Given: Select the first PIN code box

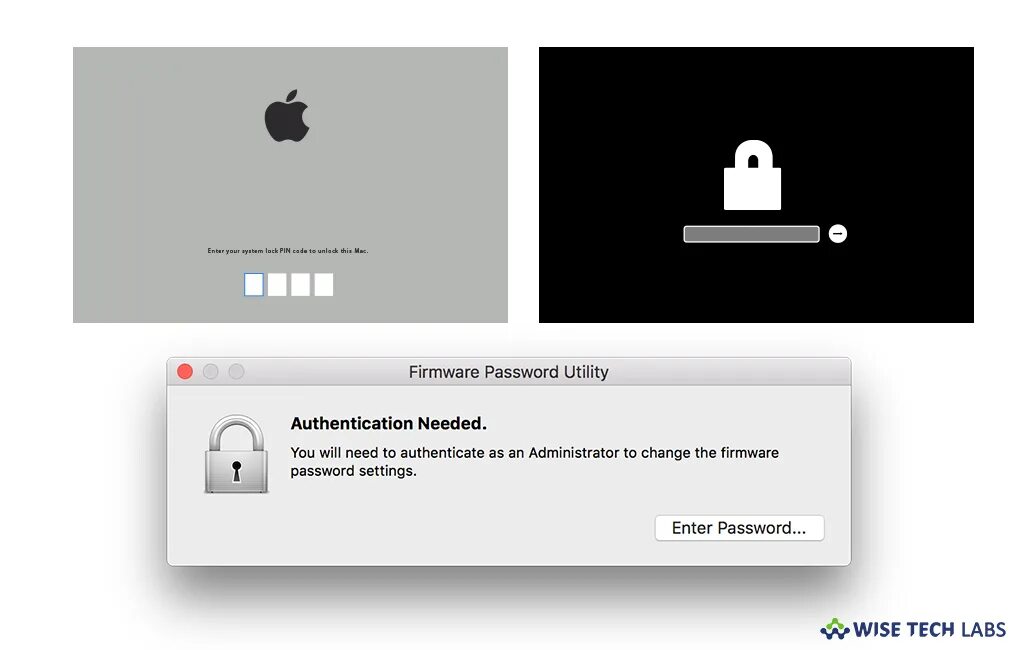Looking at the screenshot, I should click(x=254, y=285).
